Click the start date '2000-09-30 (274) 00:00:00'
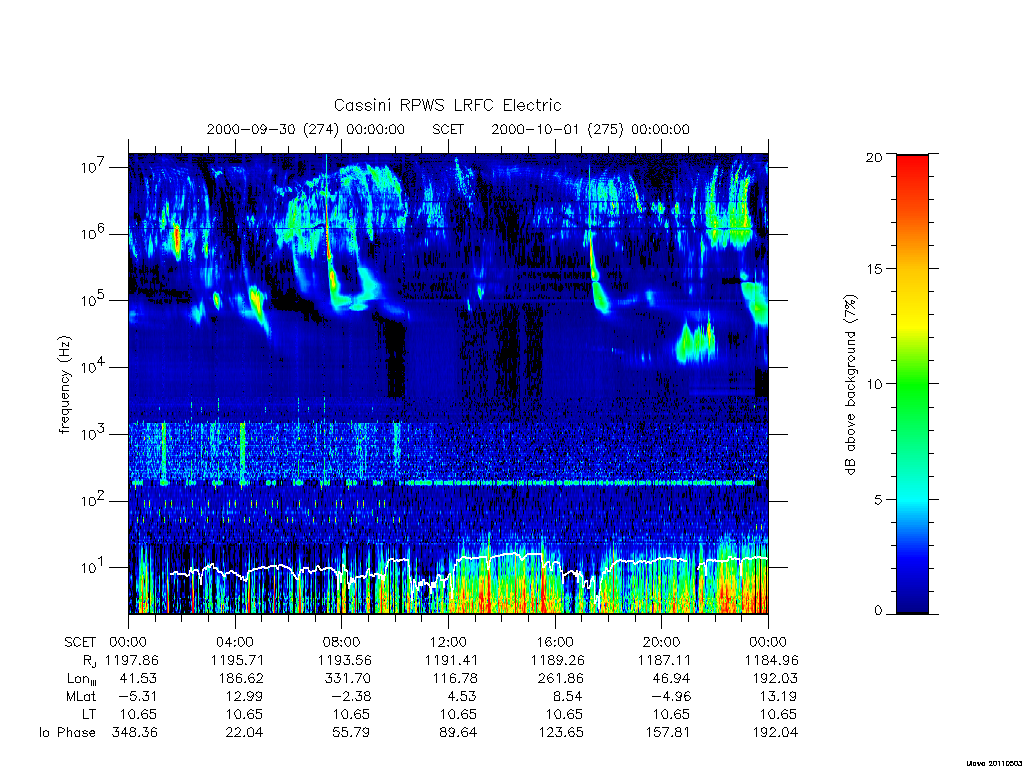 click(306, 129)
